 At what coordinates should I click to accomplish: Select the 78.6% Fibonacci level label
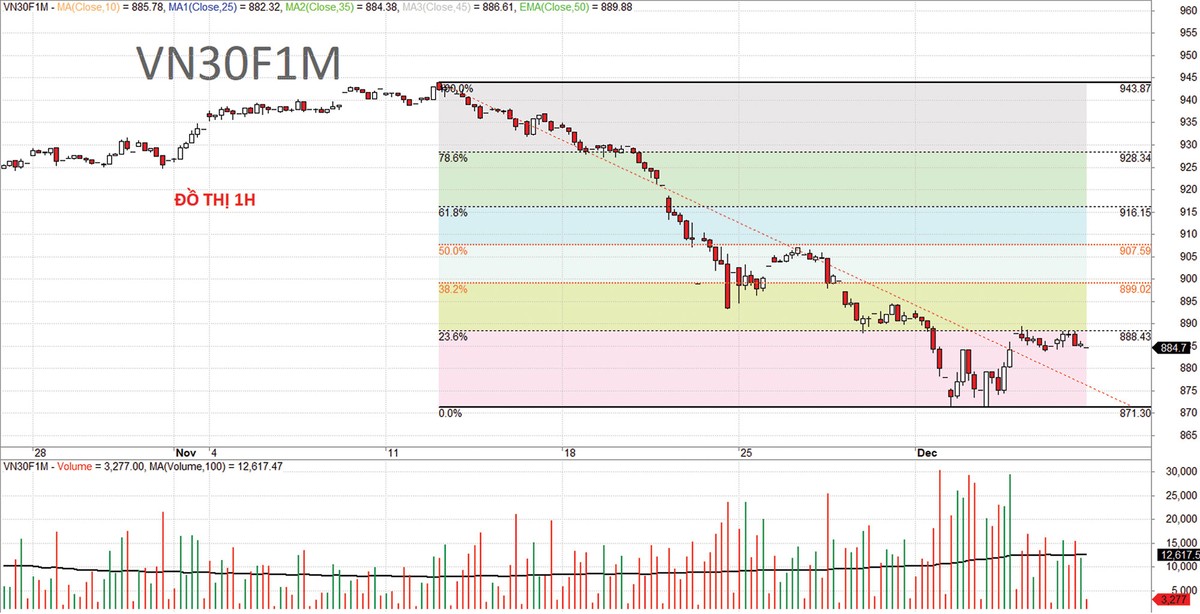453,158
